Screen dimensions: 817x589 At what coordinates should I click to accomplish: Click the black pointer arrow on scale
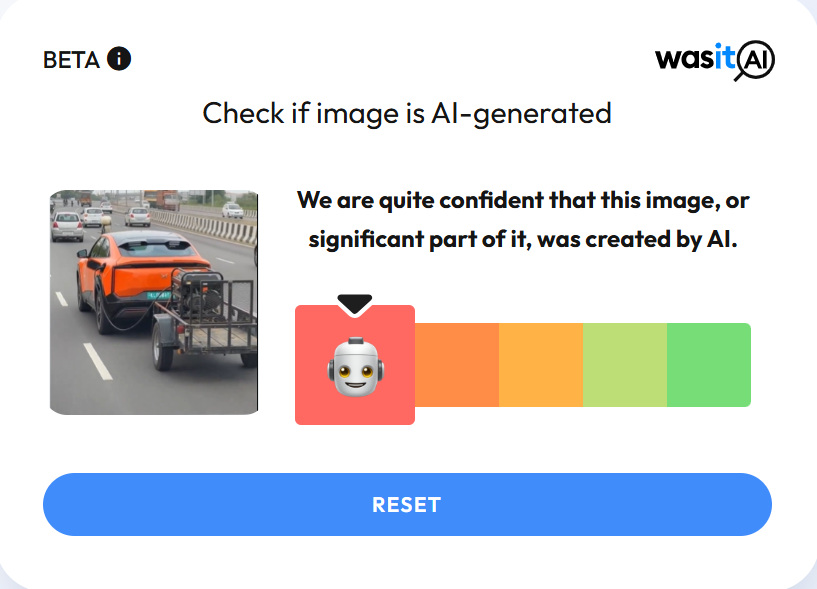(x=355, y=305)
